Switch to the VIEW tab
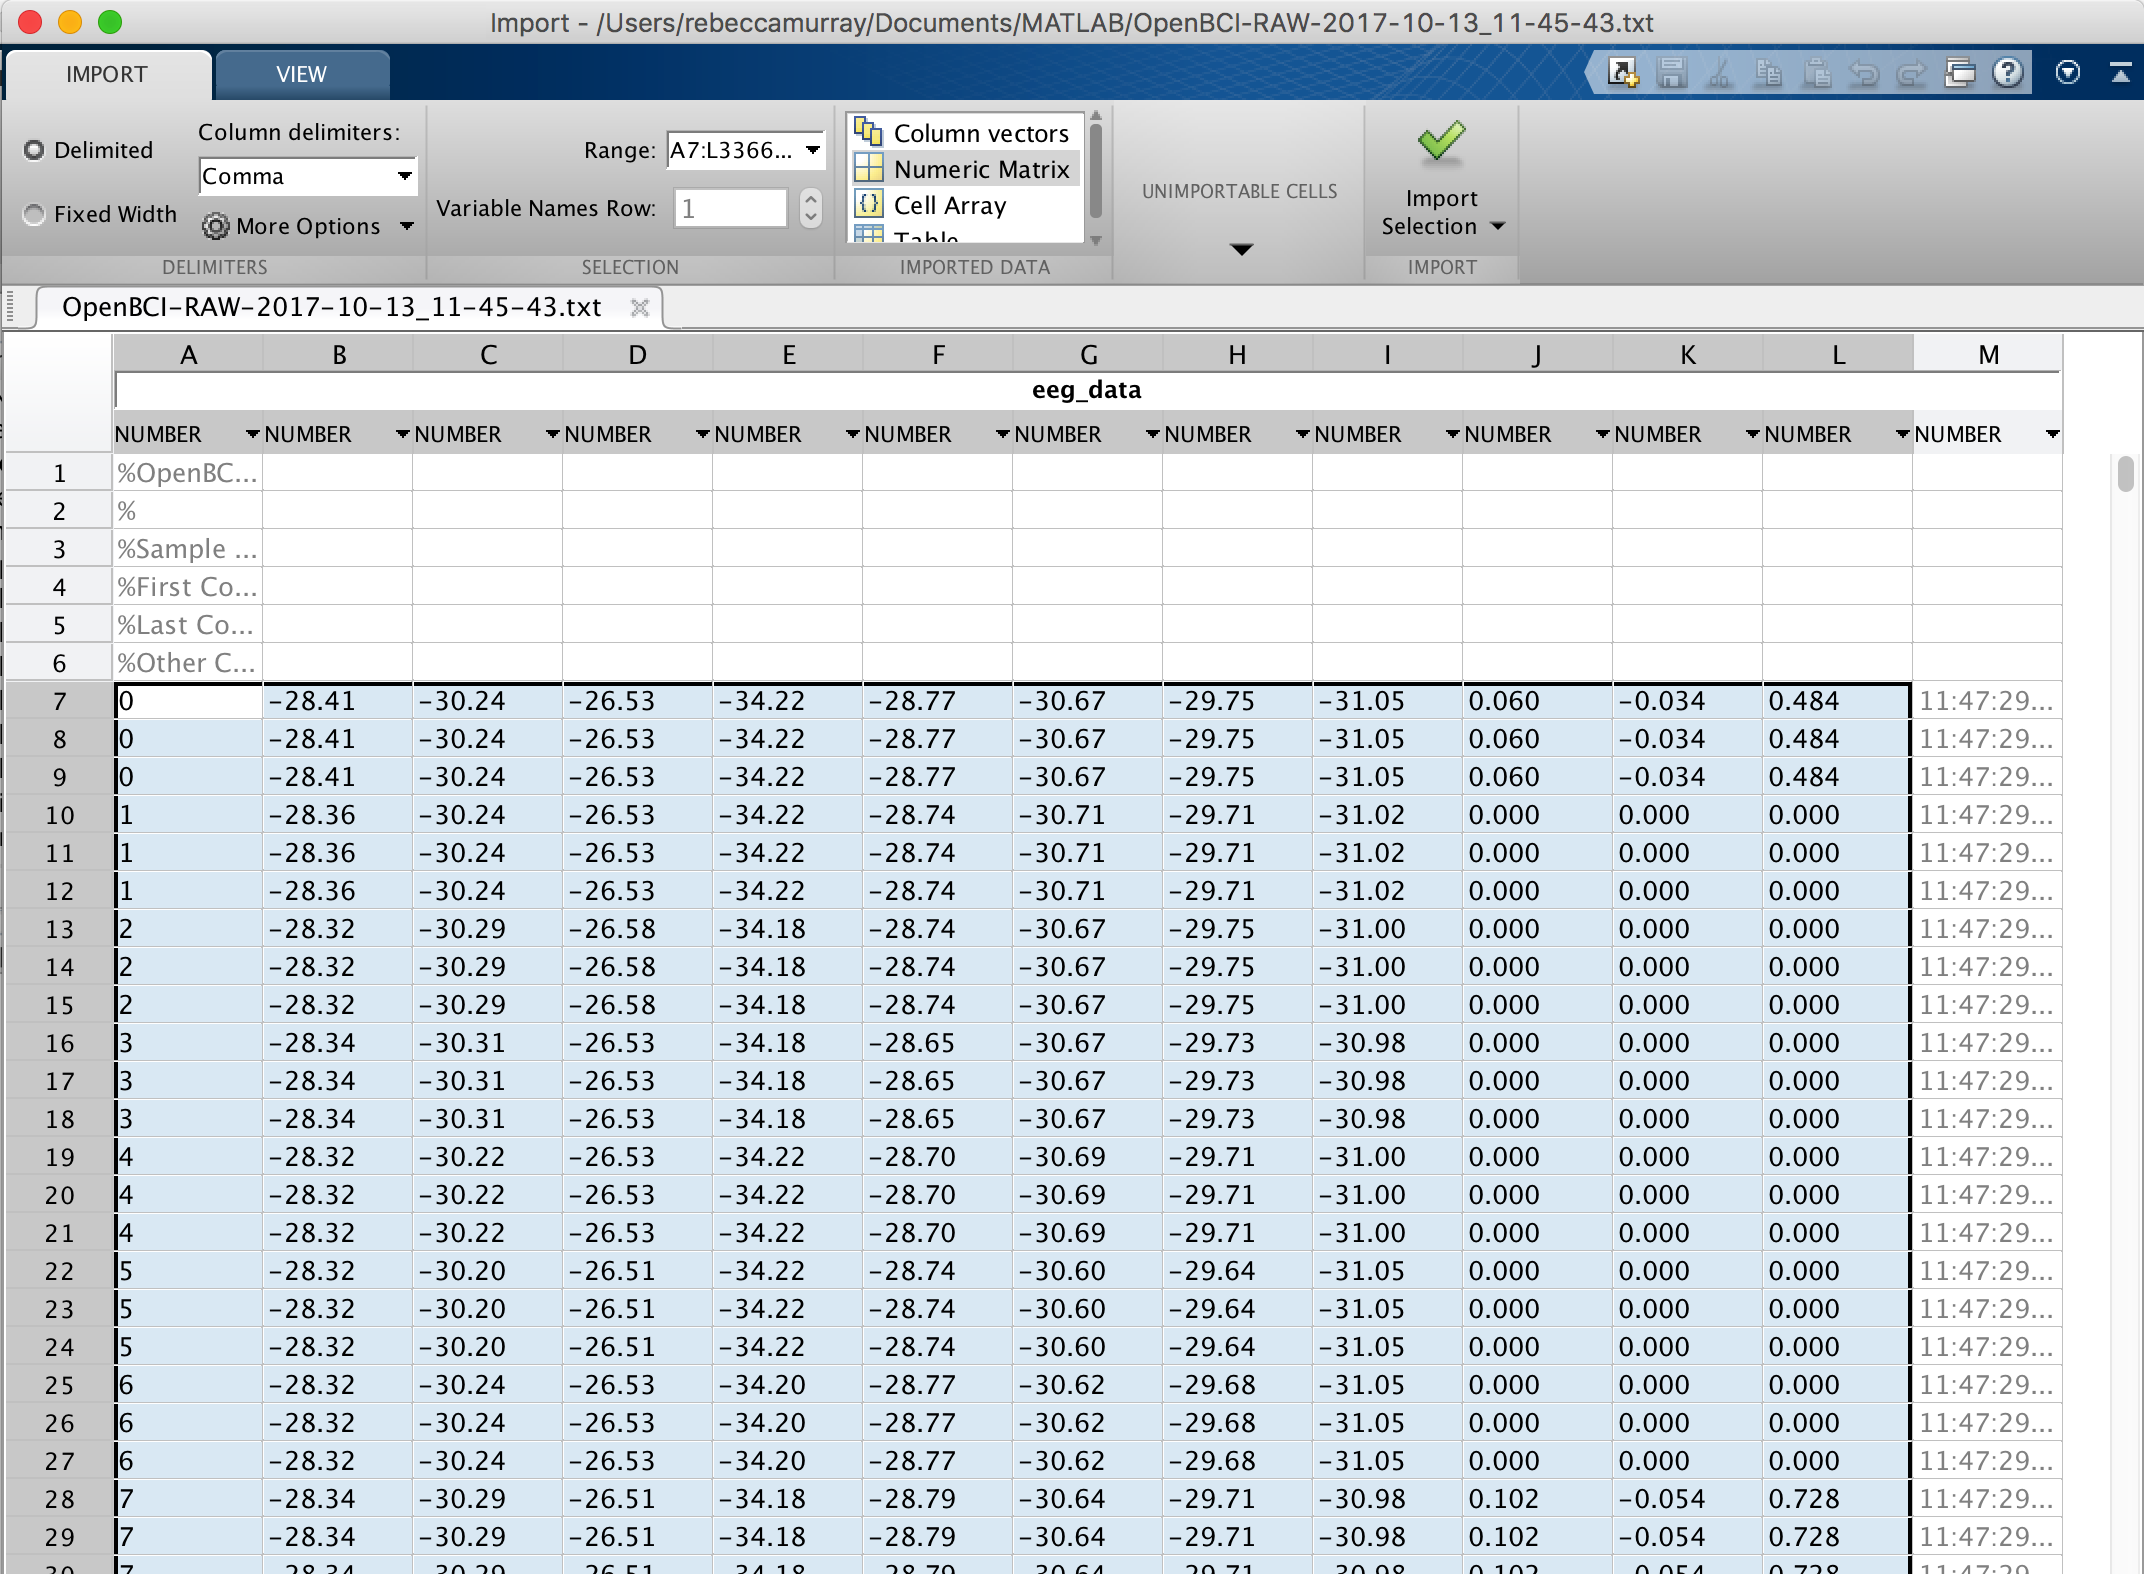This screenshot has width=2144, height=1574. (301, 74)
